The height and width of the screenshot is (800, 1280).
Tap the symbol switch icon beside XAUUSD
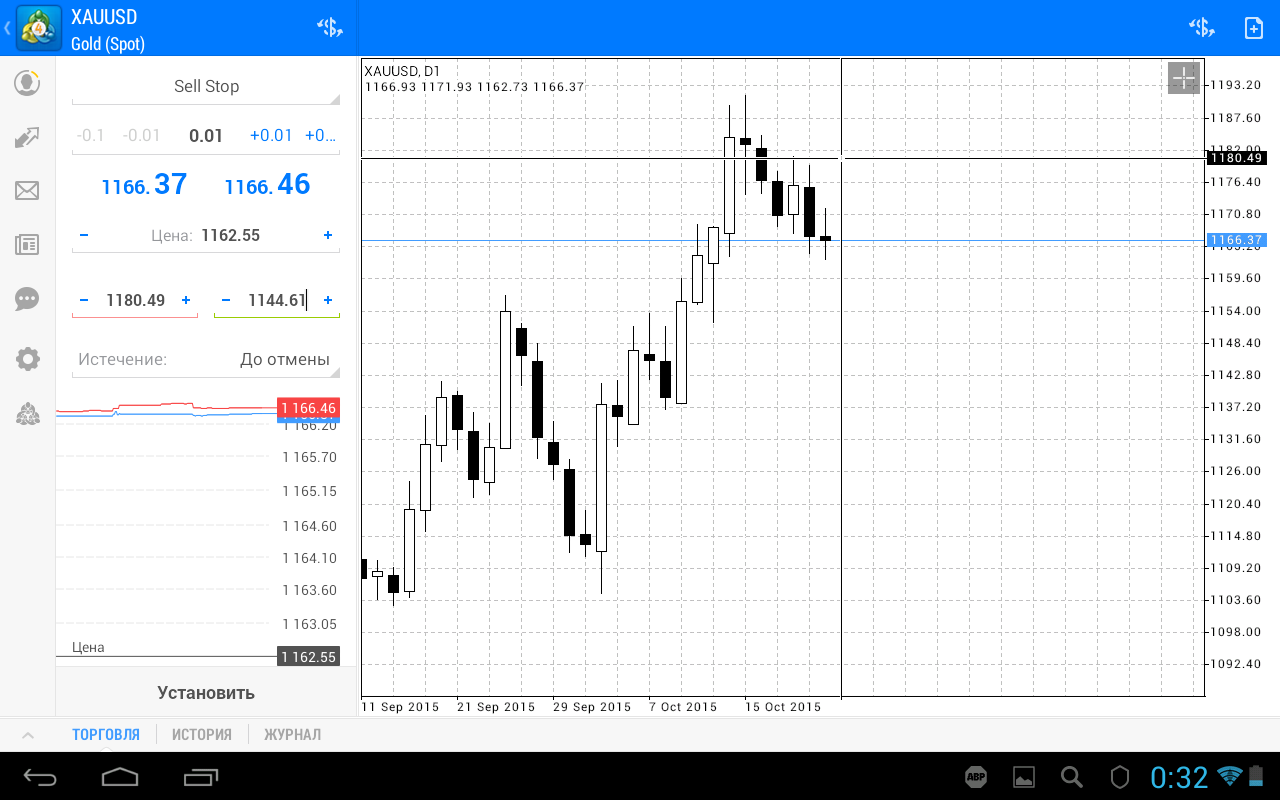329,28
